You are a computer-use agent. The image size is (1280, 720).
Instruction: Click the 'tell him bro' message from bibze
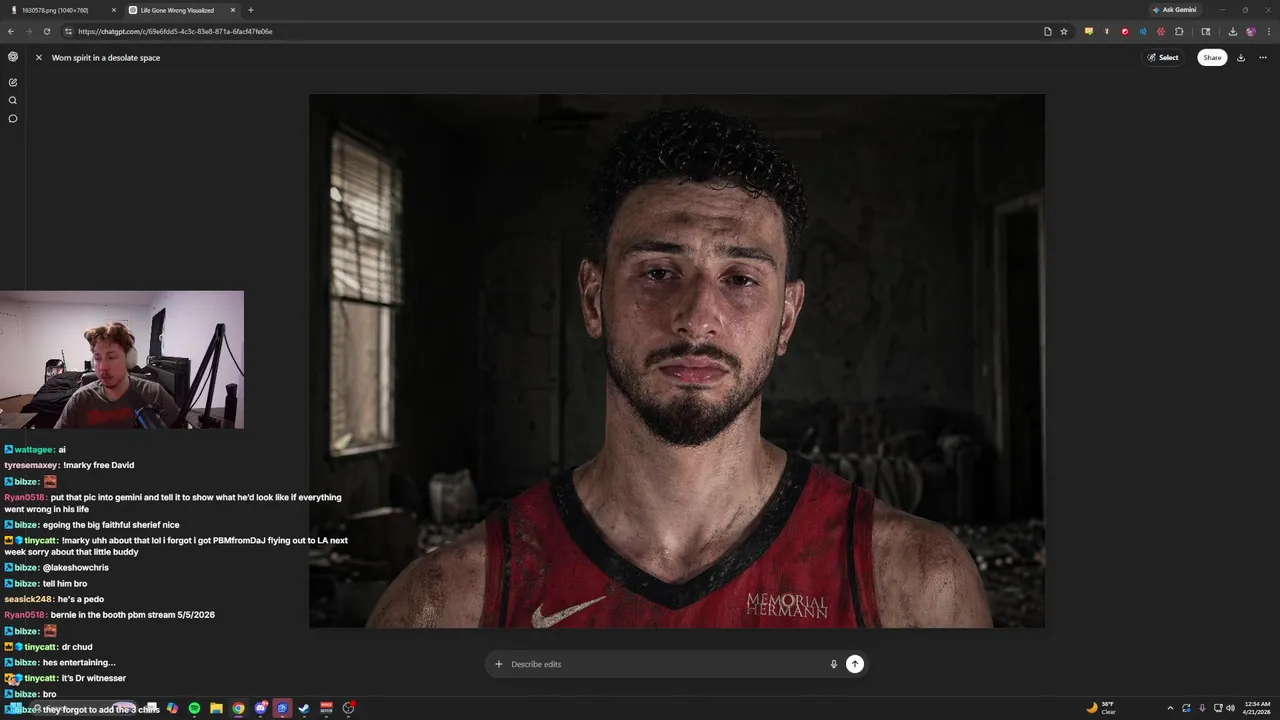[65, 584]
